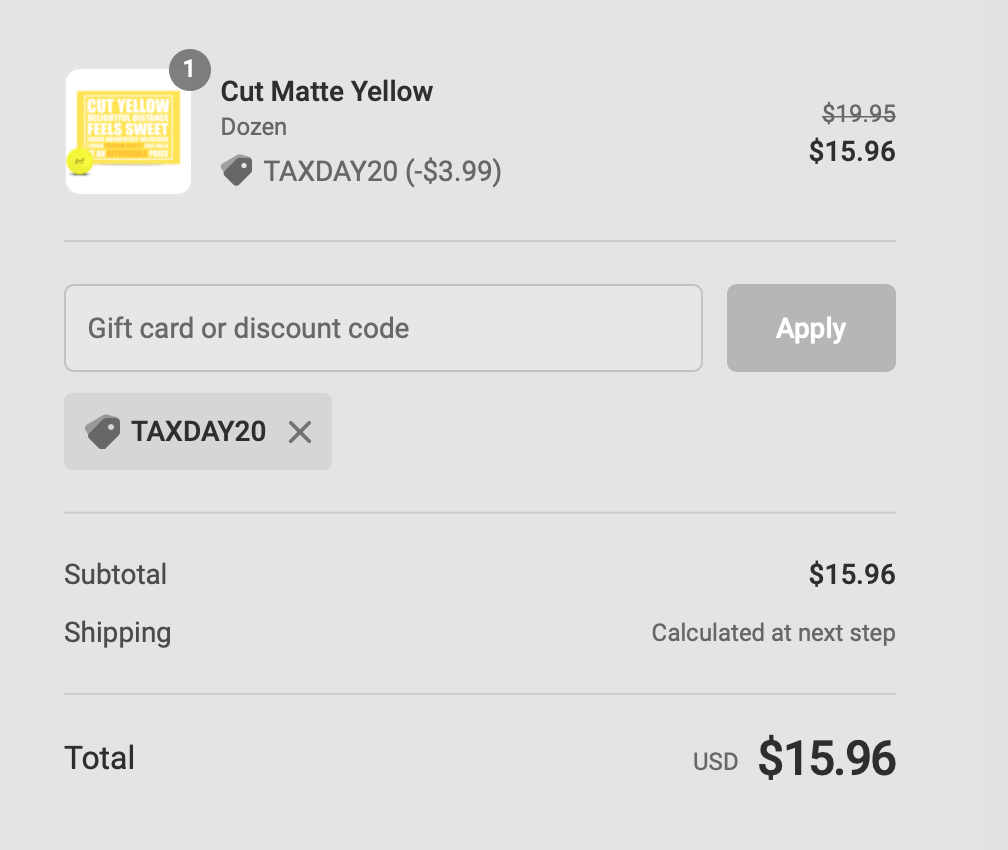The width and height of the screenshot is (1008, 850).
Task: Click the Total label
Action: point(99,758)
